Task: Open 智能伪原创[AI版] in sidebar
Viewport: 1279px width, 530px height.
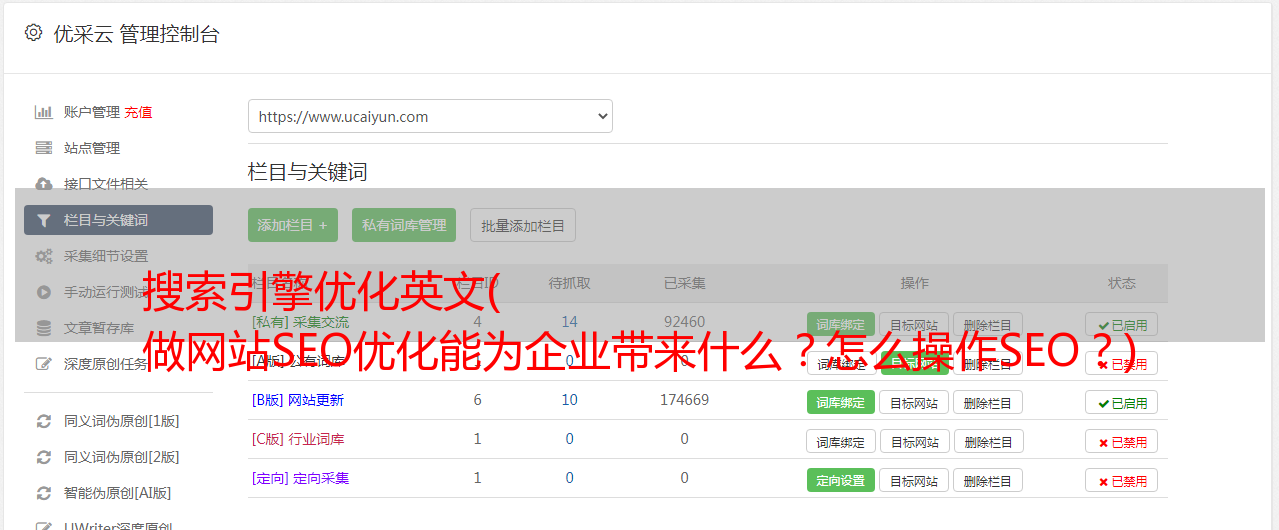Action: pyautogui.click(x=118, y=493)
